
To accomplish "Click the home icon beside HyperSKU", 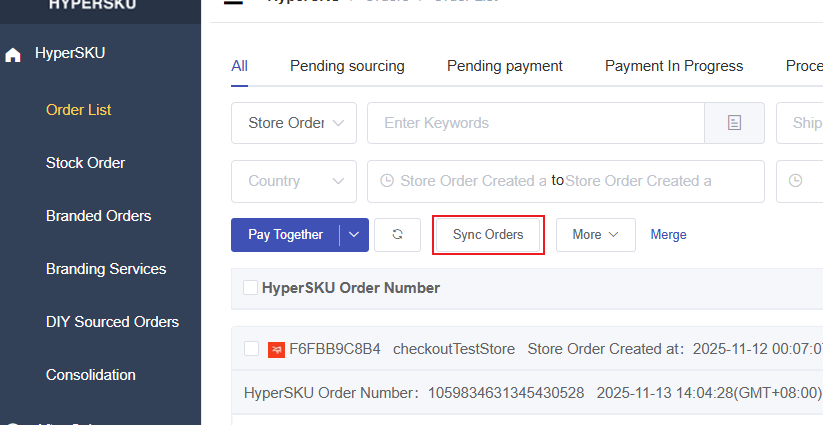I will 13,55.
